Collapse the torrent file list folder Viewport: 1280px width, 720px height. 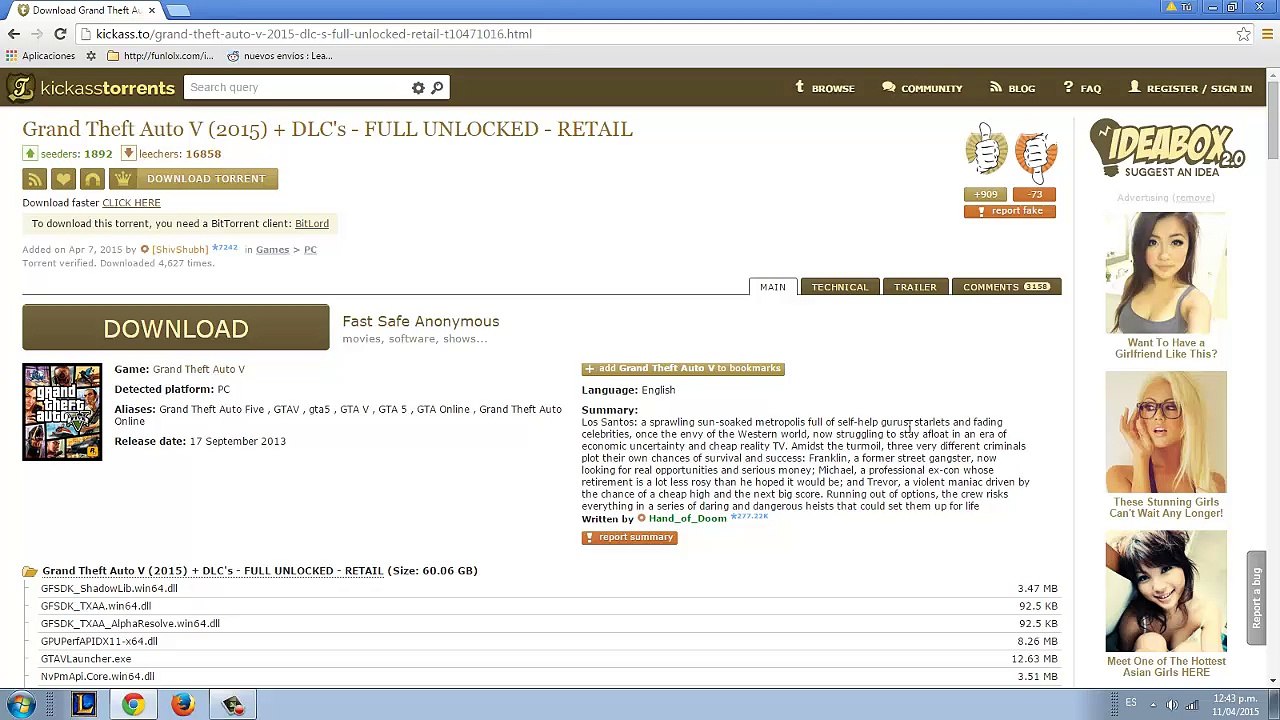click(x=30, y=571)
